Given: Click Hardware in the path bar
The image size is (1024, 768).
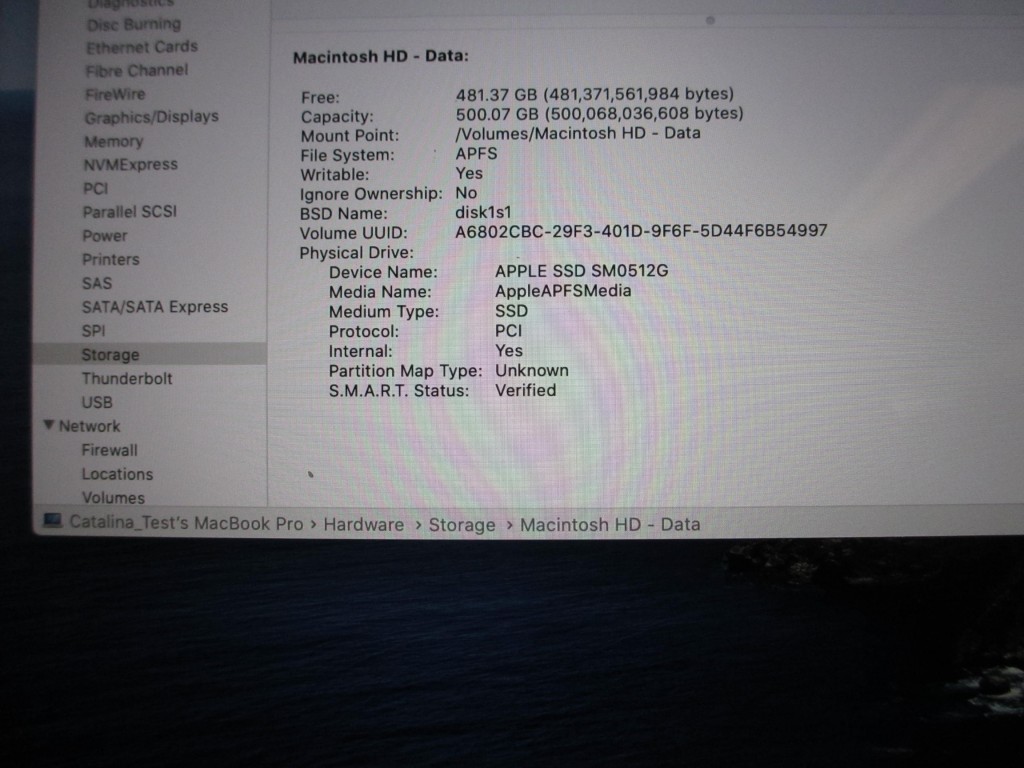Looking at the screenshot, I should [x=364, y=524].
